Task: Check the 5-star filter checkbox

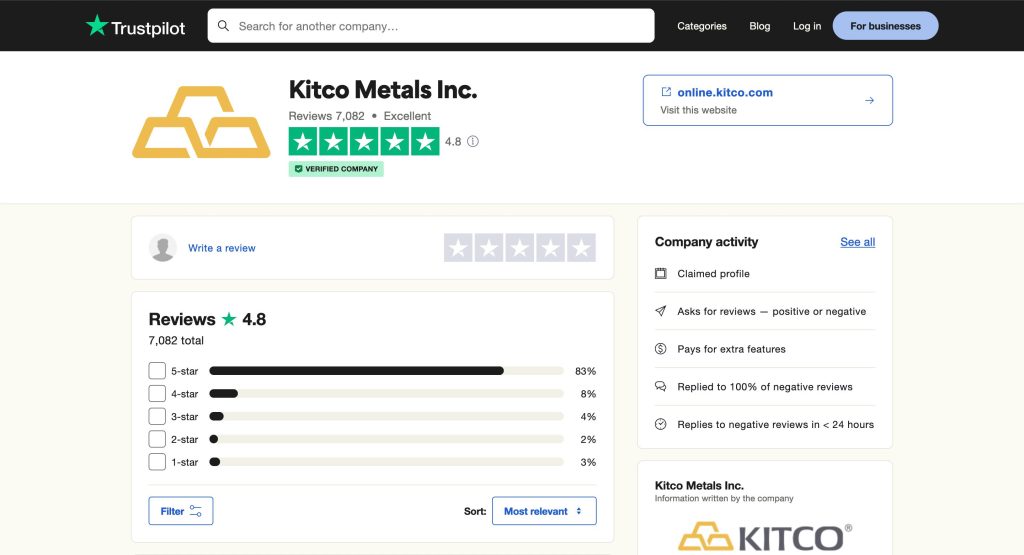Action: point(157,371)
